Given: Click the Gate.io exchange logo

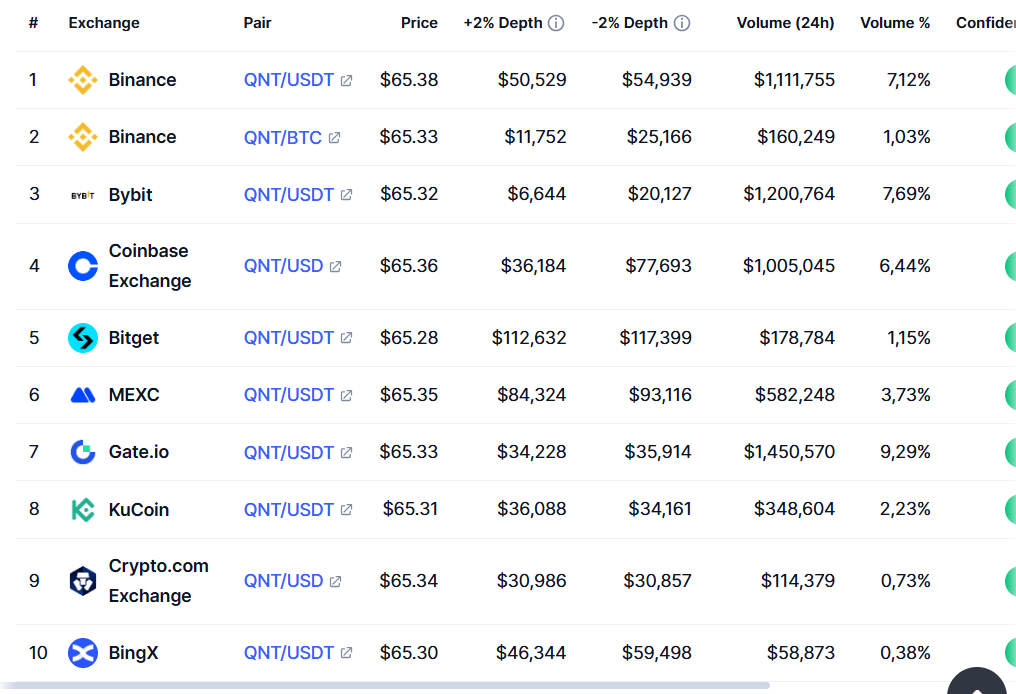Looking at the screenshot, I should tap(83, 452).
